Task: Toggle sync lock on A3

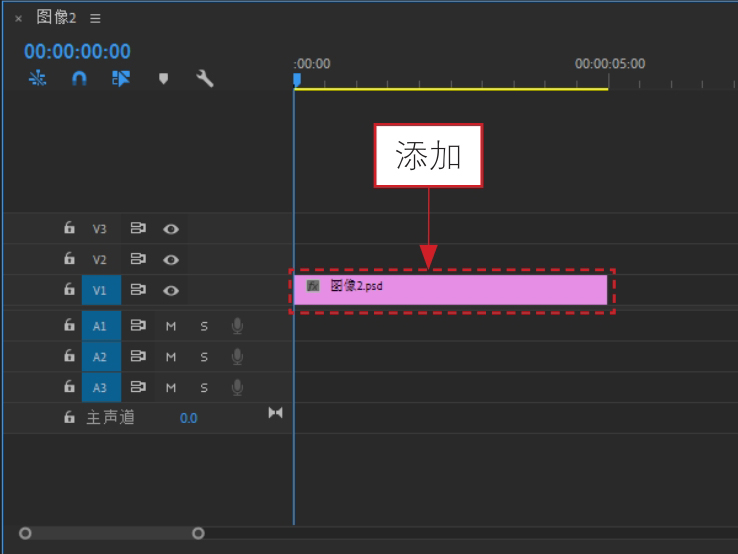Action: coord(138,387)
